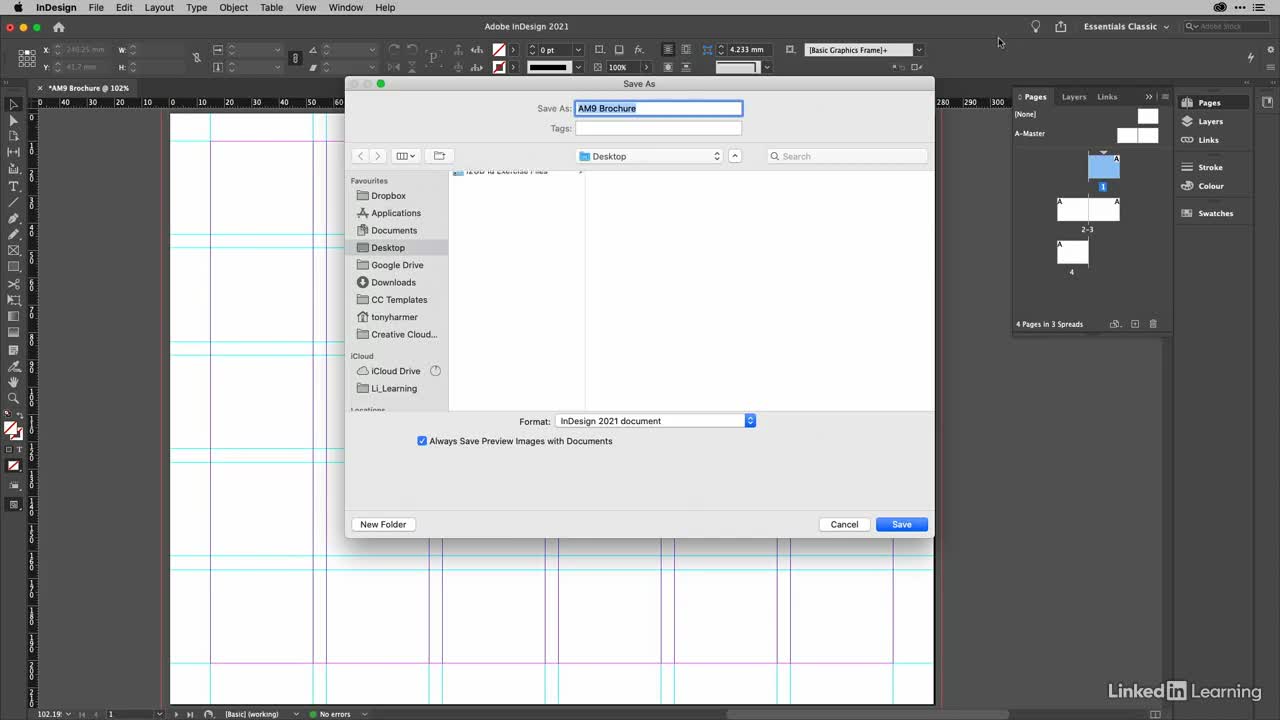Select the Direct Selection tool

[x=14, y=120]
